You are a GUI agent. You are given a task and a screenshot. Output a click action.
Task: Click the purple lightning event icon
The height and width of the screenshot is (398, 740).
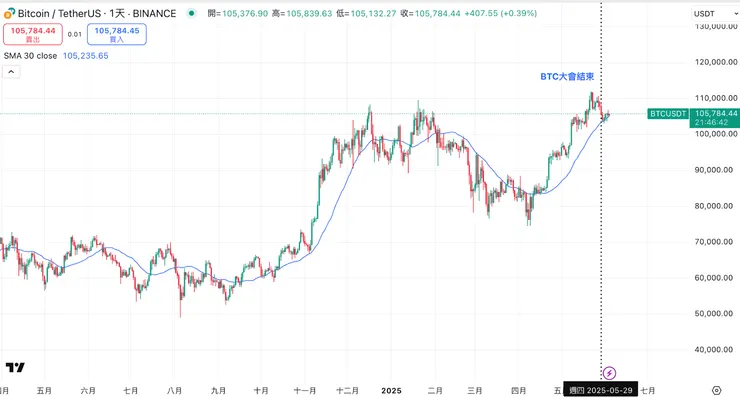coord(609,373)
